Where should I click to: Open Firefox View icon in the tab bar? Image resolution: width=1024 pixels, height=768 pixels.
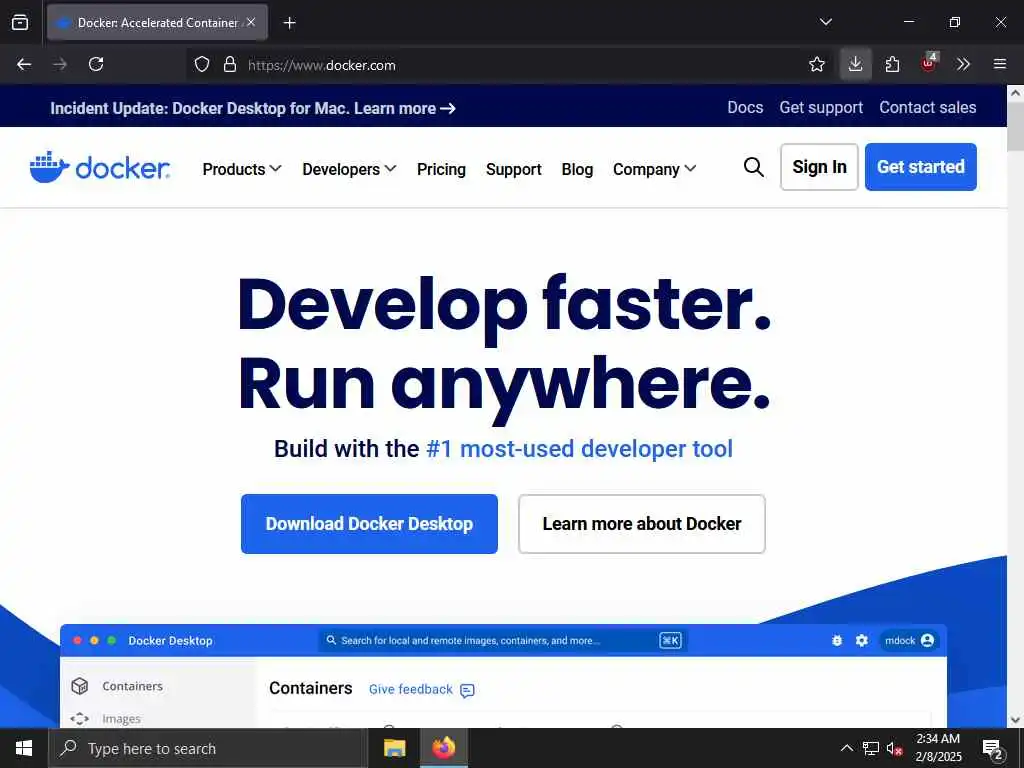pos(20,22)
